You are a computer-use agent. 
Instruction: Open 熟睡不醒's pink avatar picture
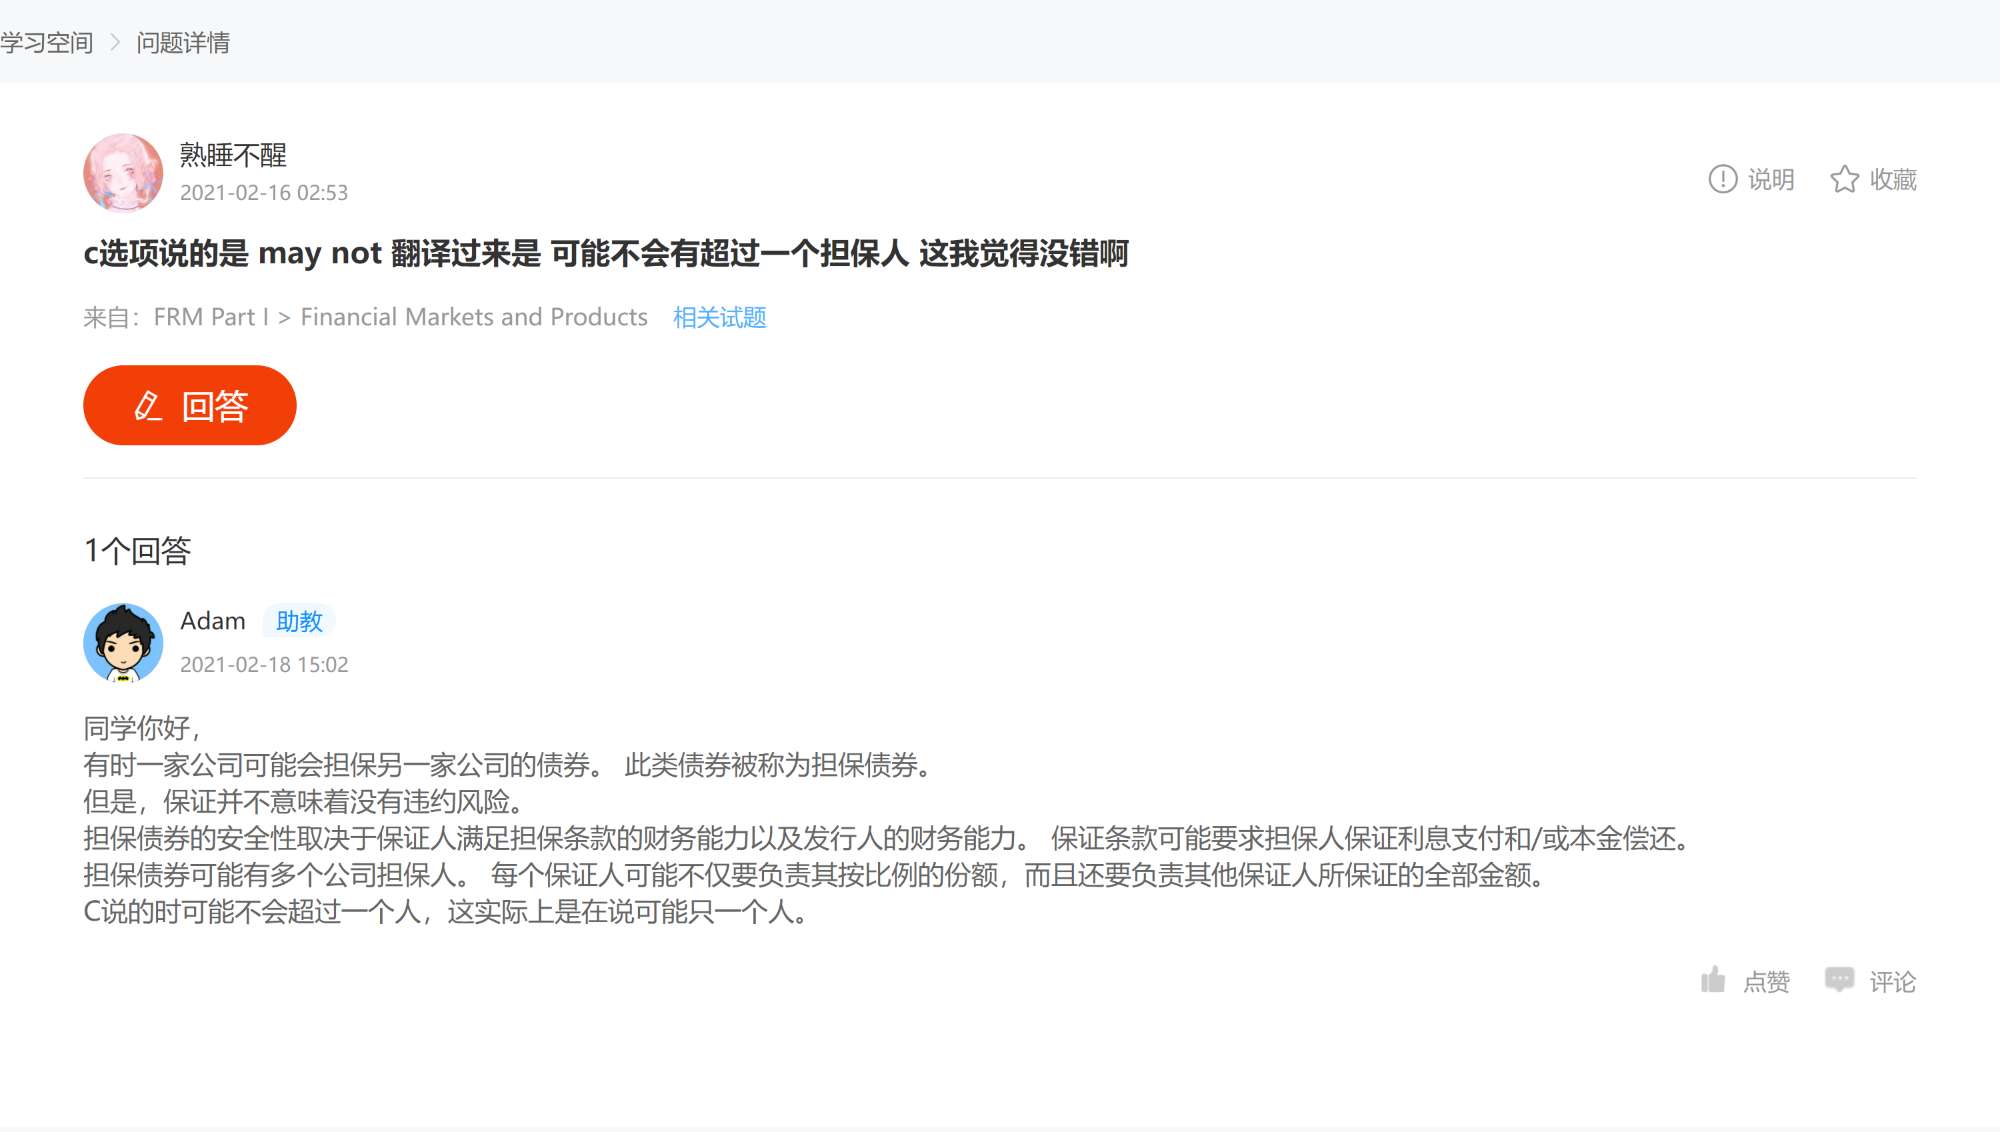123,173
